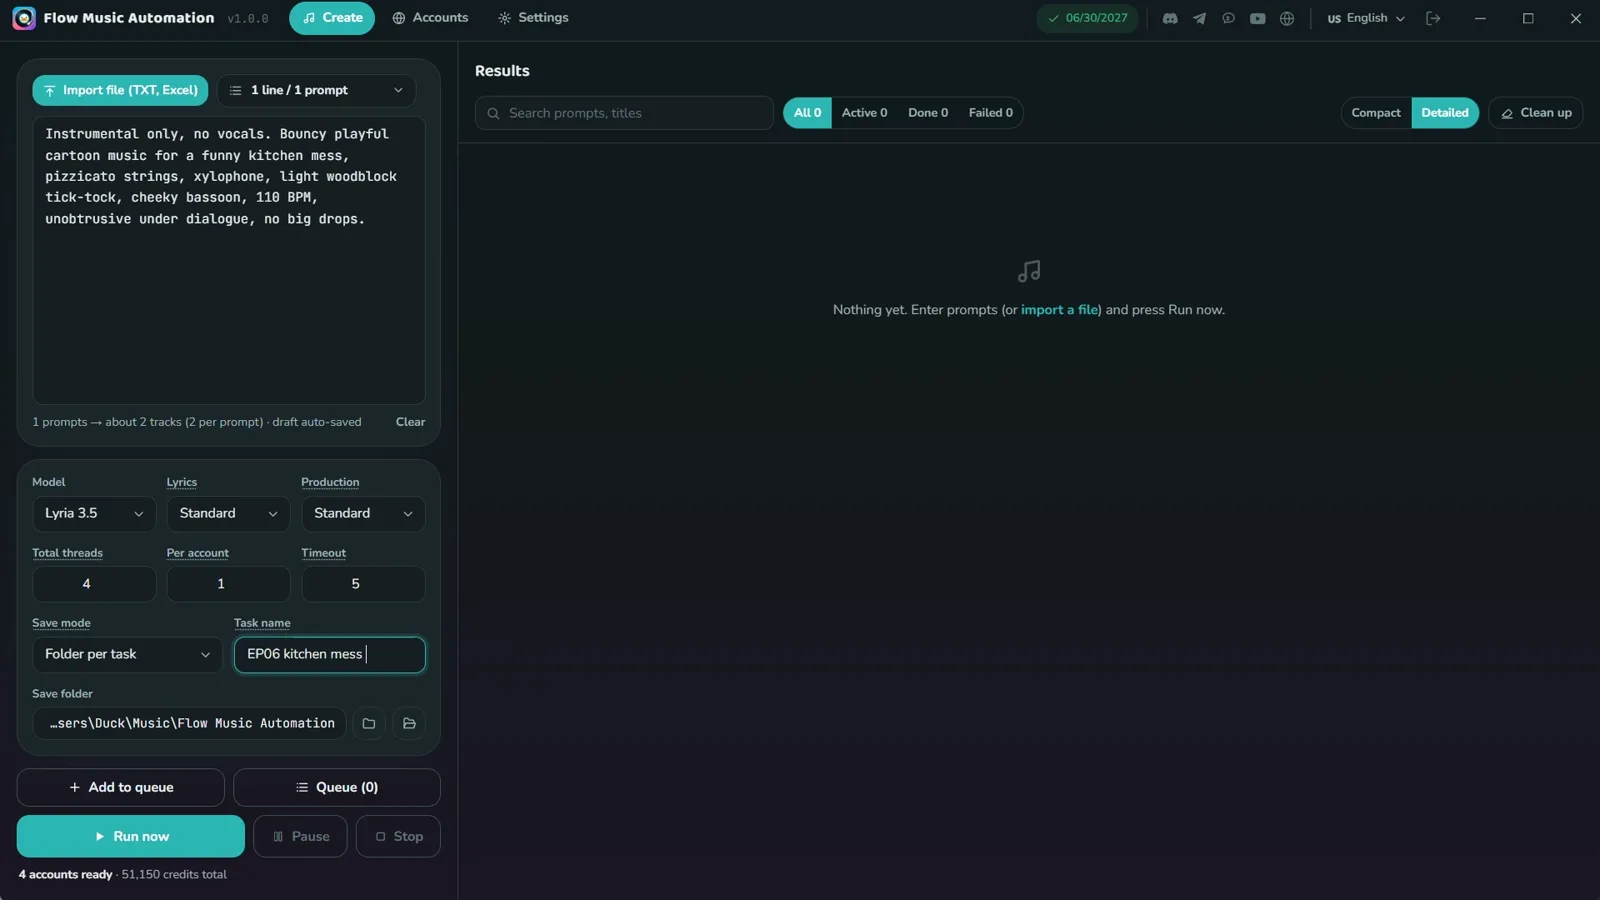1600x900 pixels.
Task: Click the chat bubble icon in title bar
Action: [x=1228, y=18]
